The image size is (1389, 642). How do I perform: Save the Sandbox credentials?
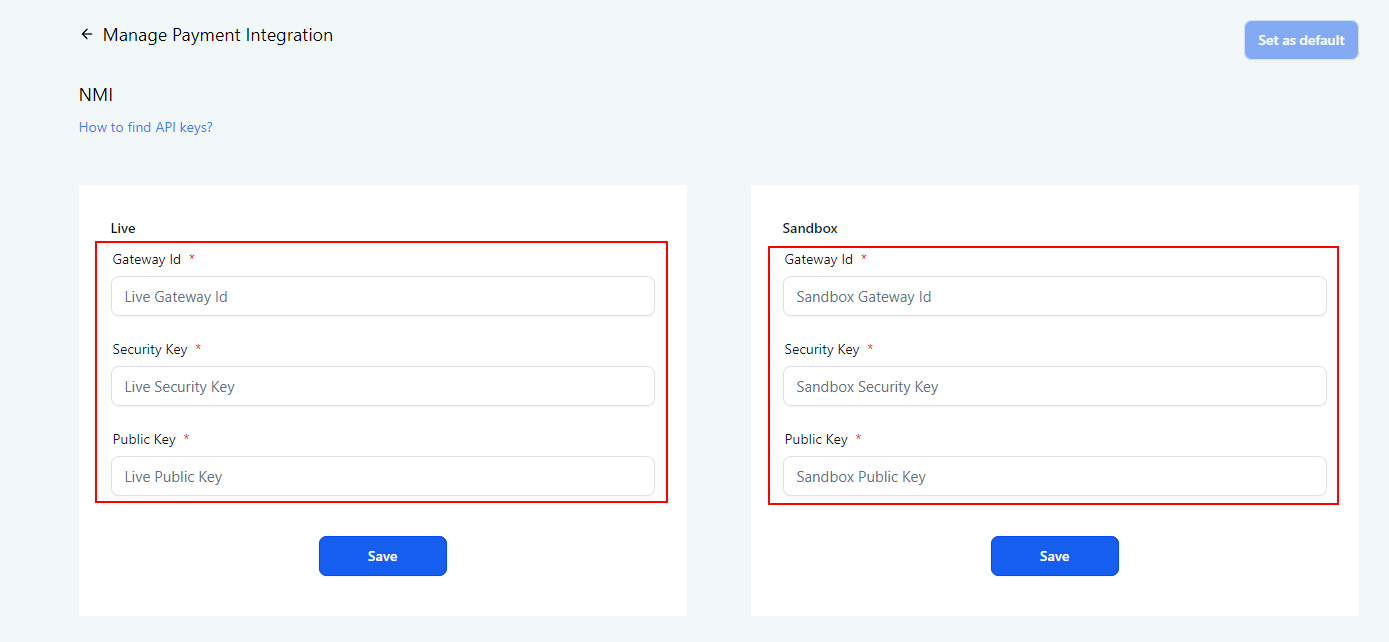1054,556
